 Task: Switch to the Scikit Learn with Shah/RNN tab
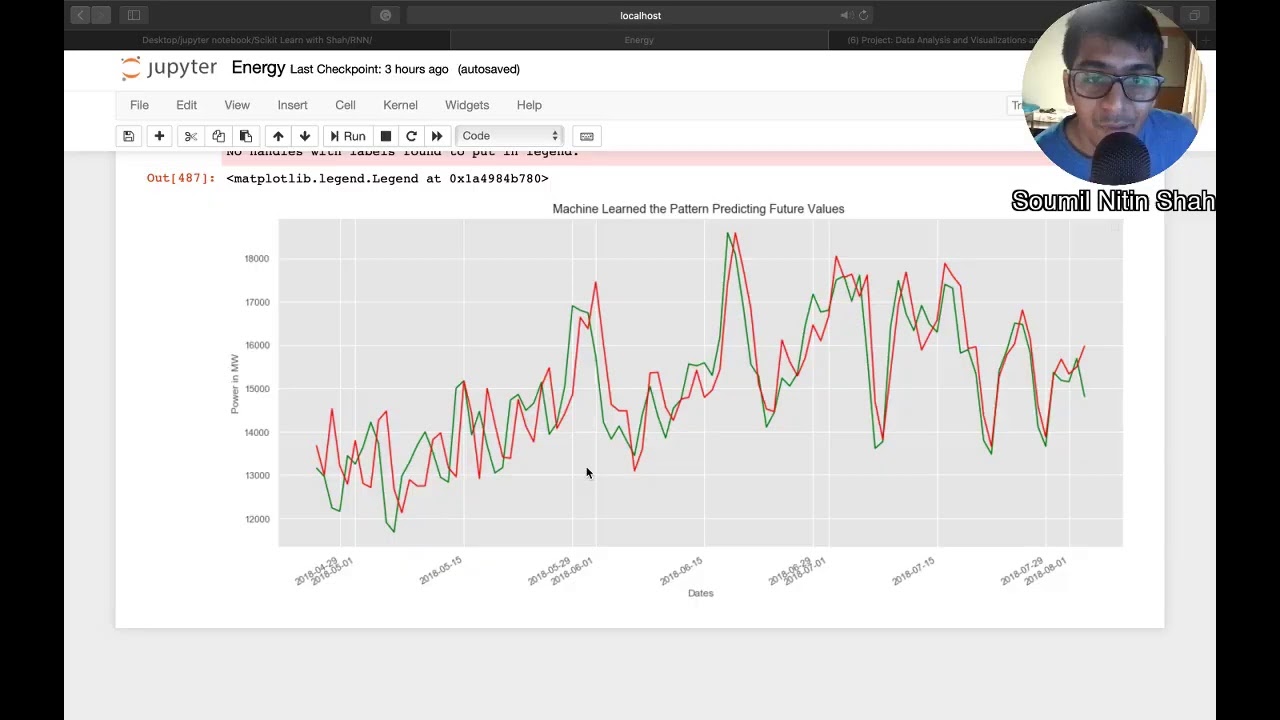tap(257, 40)
